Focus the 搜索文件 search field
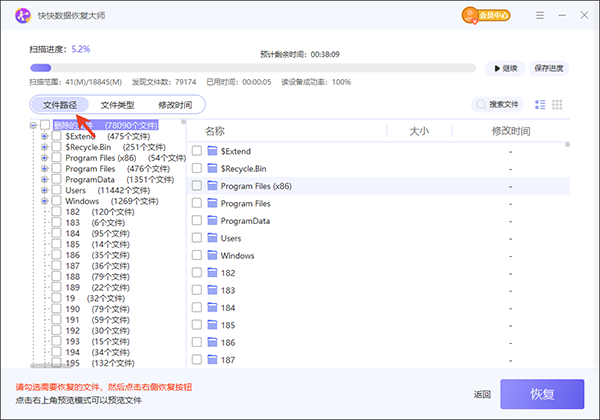This screenshot has height=420, width=600. (x=497, y=104)
